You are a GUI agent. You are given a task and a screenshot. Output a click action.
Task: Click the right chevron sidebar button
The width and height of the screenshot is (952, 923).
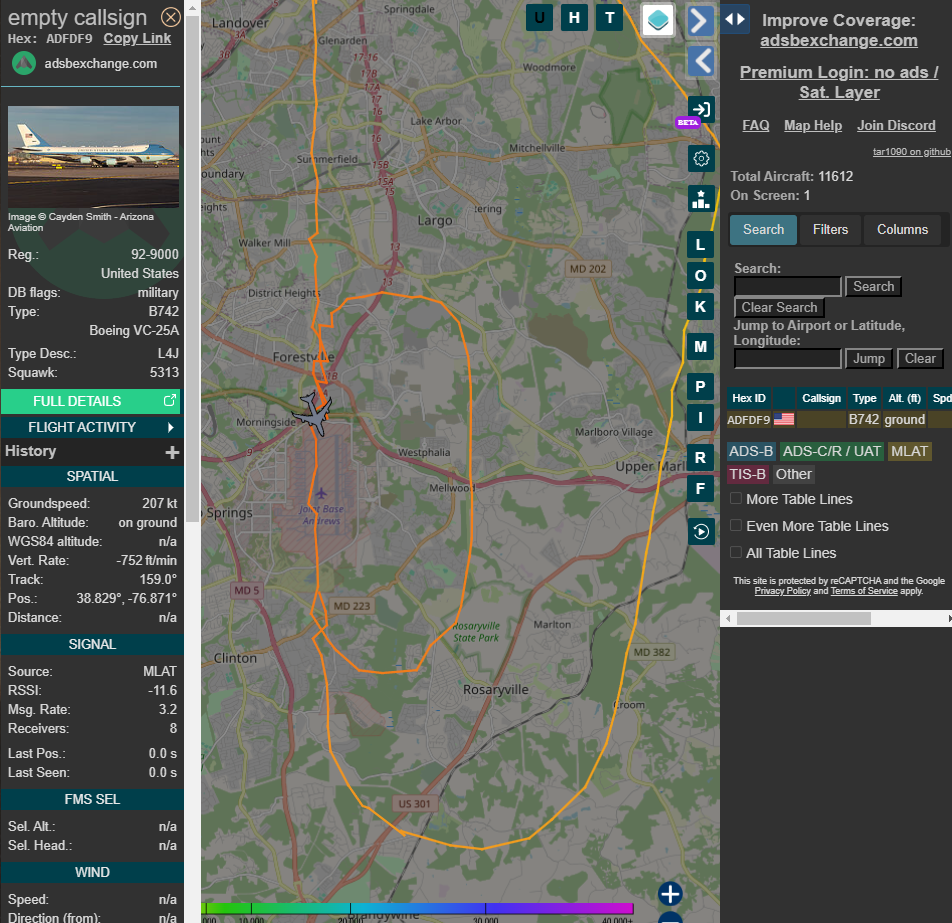[700, 21]
